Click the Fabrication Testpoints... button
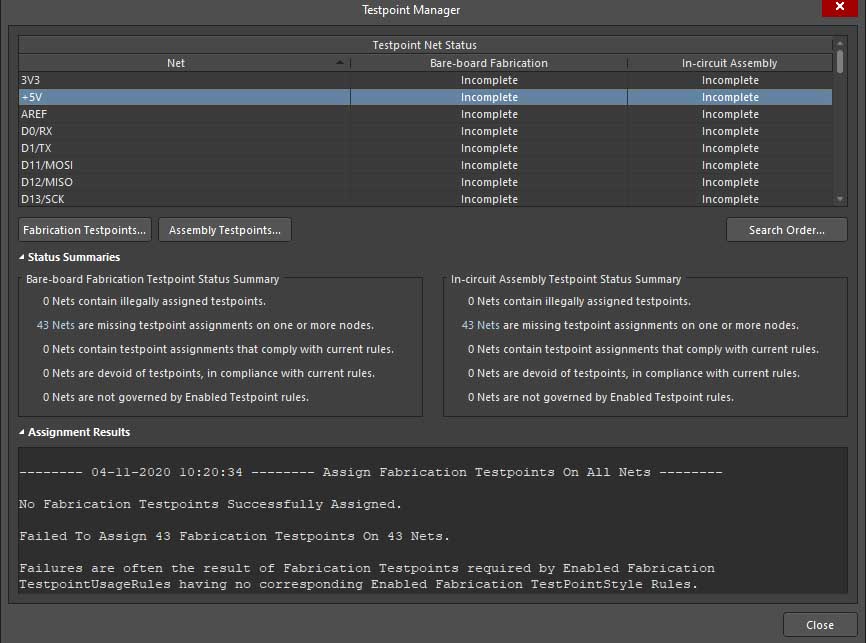This screenshot has width=866, height=643. click(85, 230)
